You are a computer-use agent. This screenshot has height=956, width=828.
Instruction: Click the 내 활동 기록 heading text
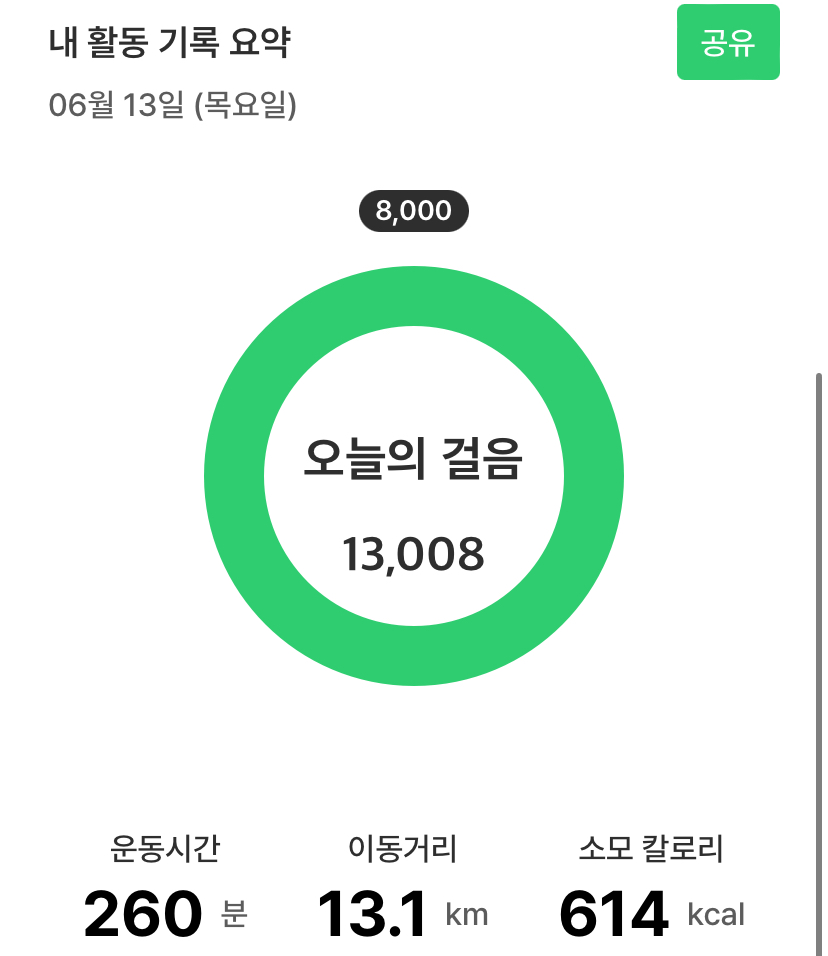click(131, 43)
